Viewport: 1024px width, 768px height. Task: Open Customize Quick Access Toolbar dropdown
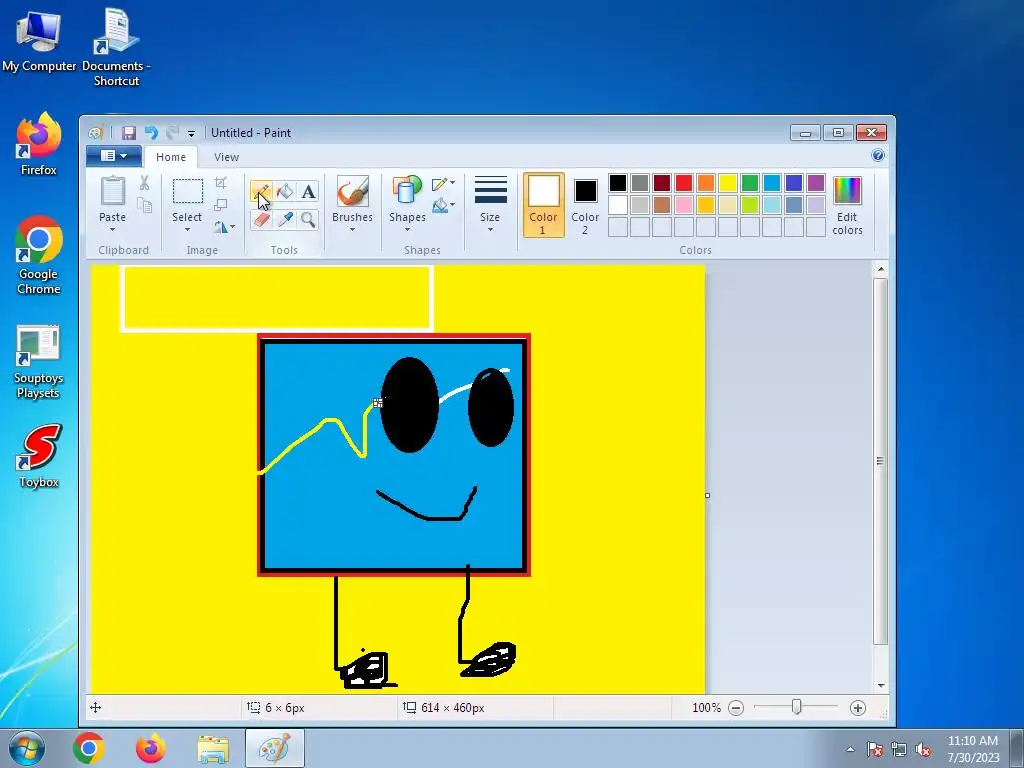pyautogui.click(x=191, y=133)
